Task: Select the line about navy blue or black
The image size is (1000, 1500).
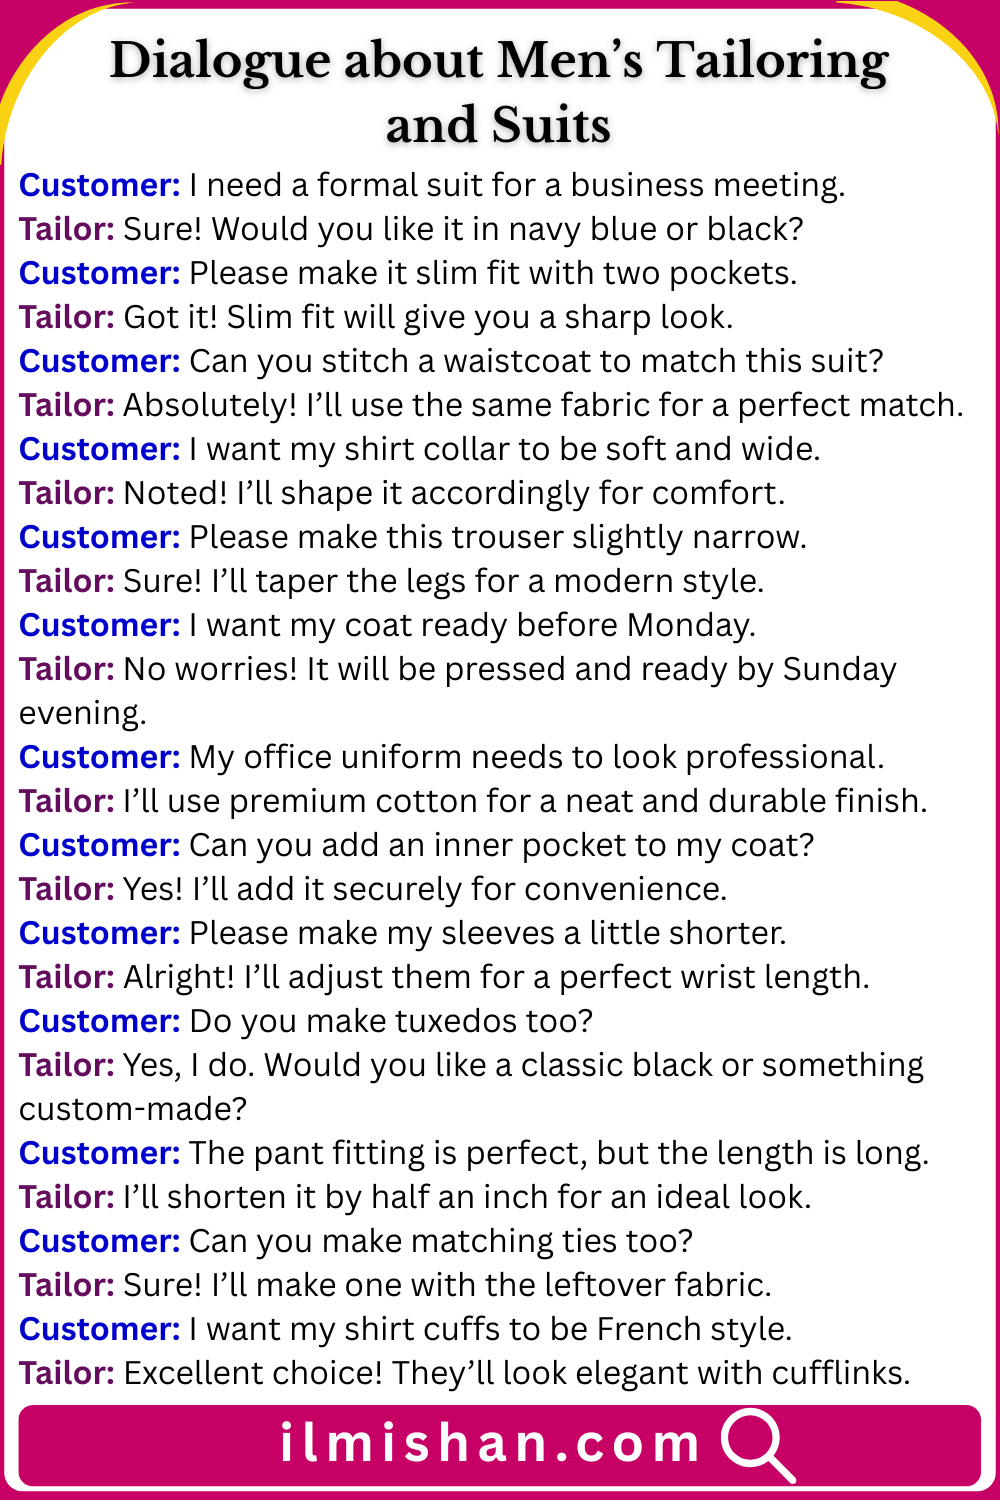Action: [463, 229]
